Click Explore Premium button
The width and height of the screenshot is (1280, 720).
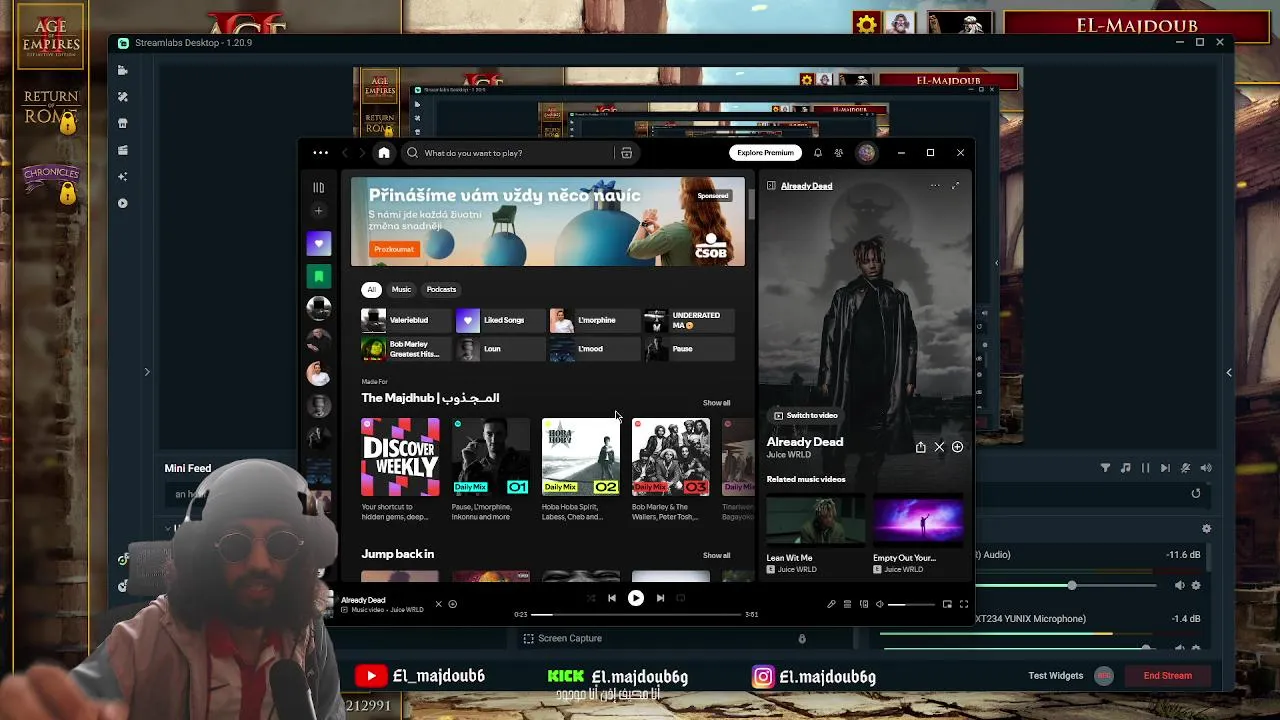765,153
